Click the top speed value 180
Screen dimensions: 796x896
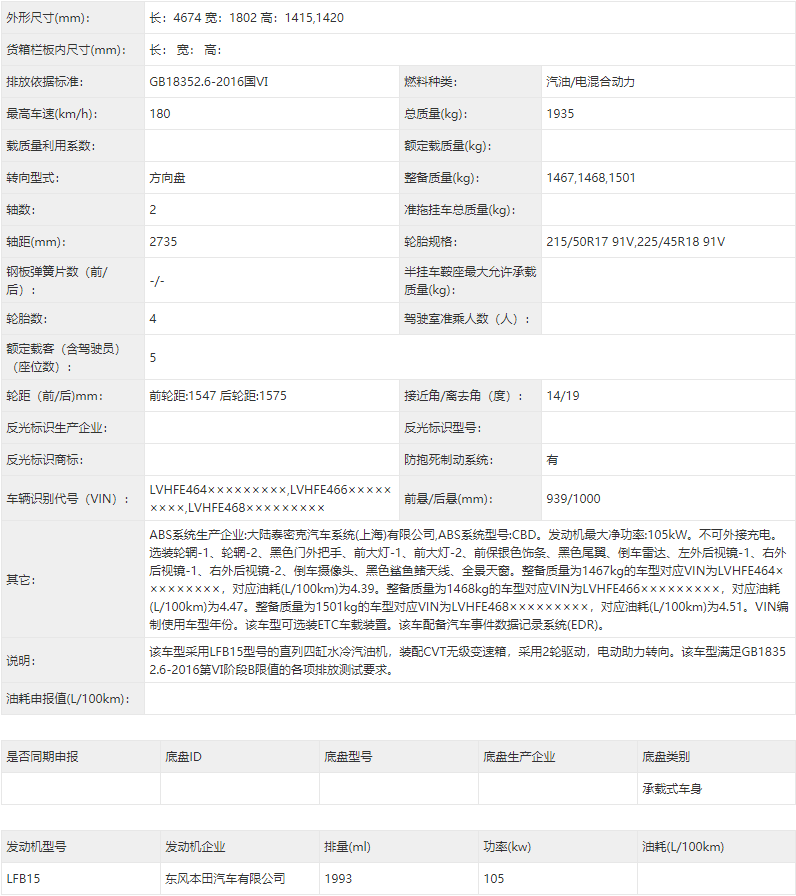pyautogui.click(x=160, y=114)
